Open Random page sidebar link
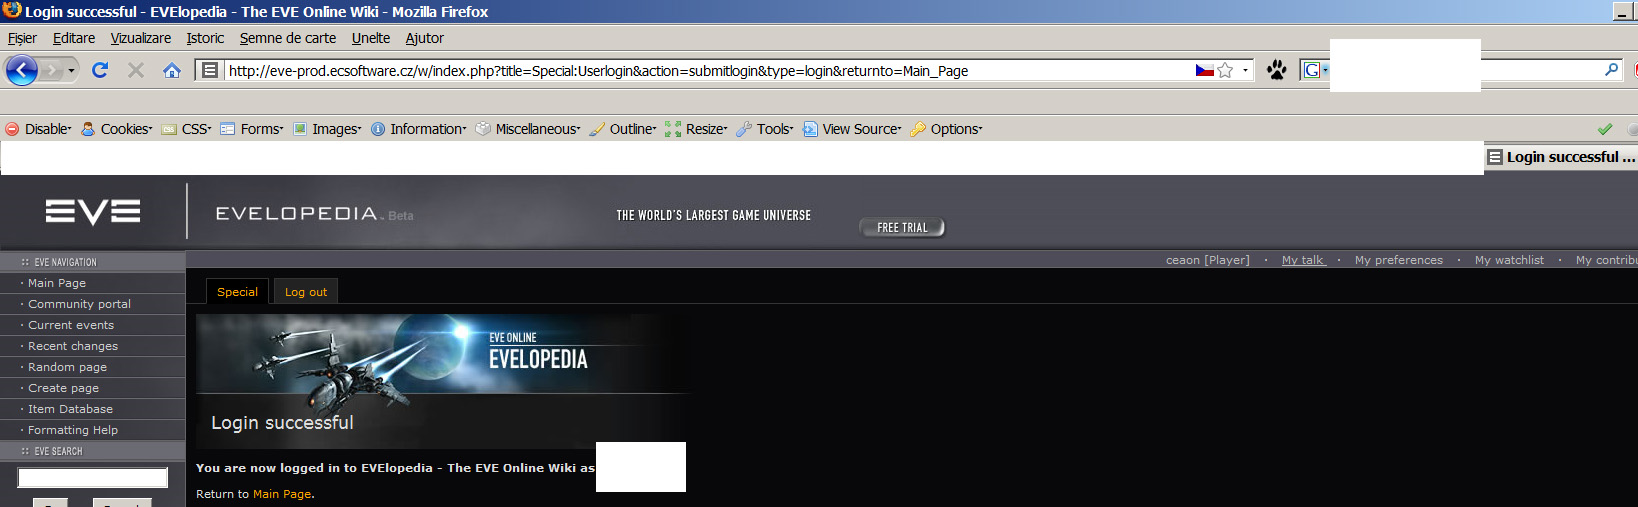1638x507 pixels. 67,367
